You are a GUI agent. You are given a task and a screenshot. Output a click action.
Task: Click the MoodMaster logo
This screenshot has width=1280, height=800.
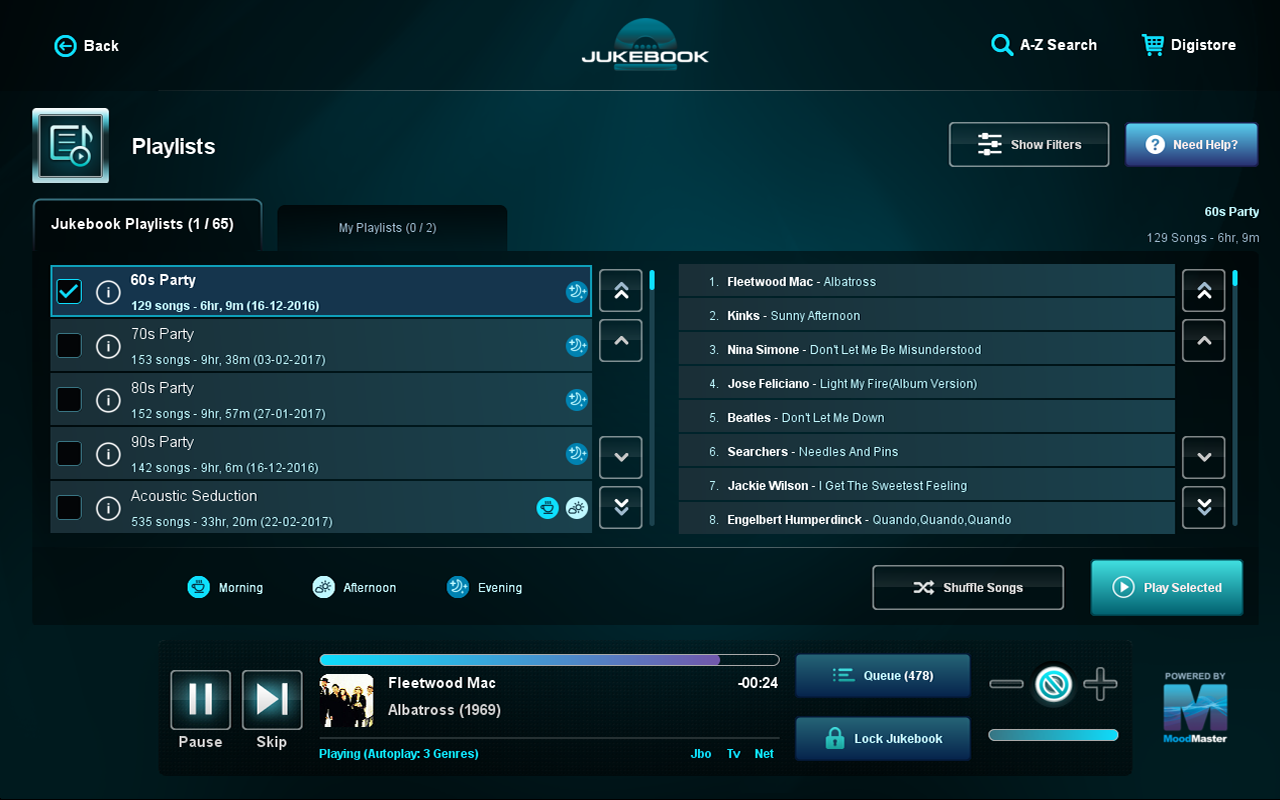1195,708
